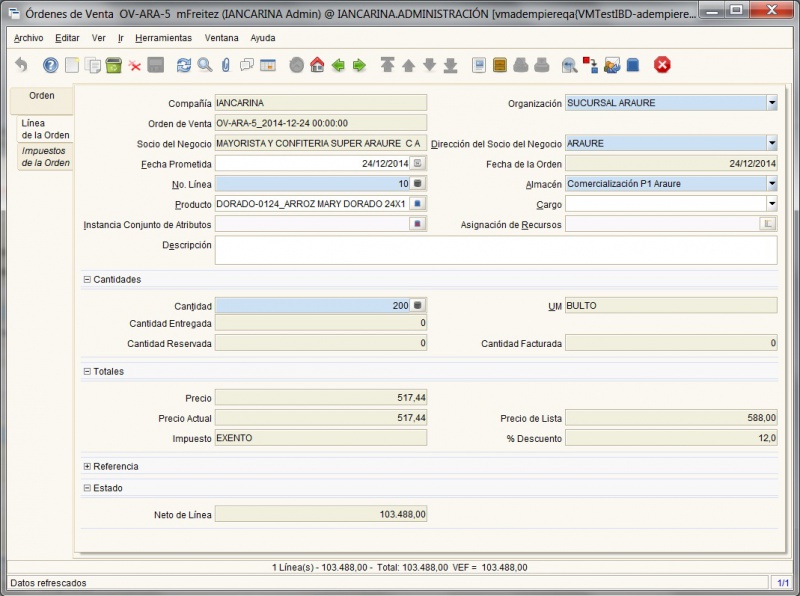Click the Cantidad field showing 200
Viewport: 800px width, 596px height.
(x=312, y=305)
